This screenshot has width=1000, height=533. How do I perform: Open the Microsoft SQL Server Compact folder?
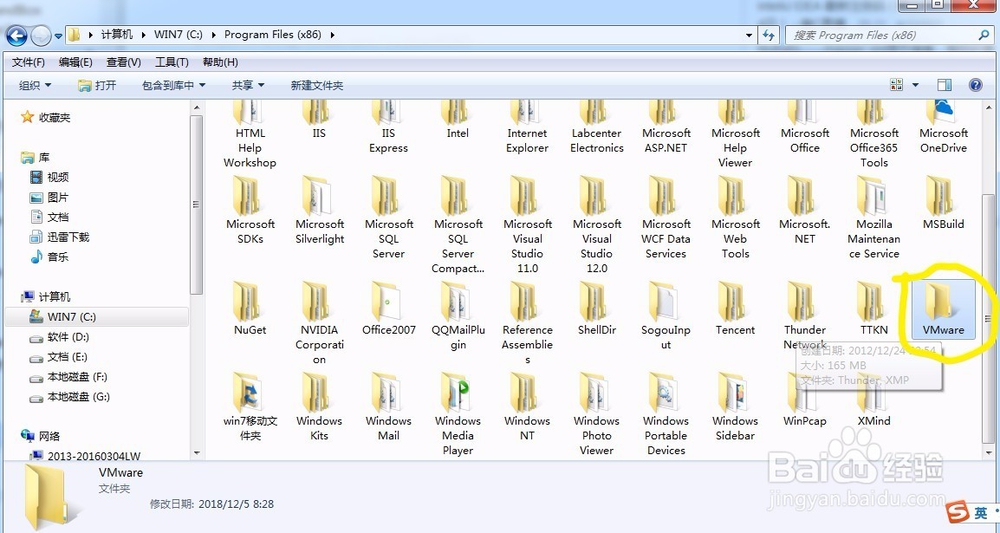(x=458, y=226)
